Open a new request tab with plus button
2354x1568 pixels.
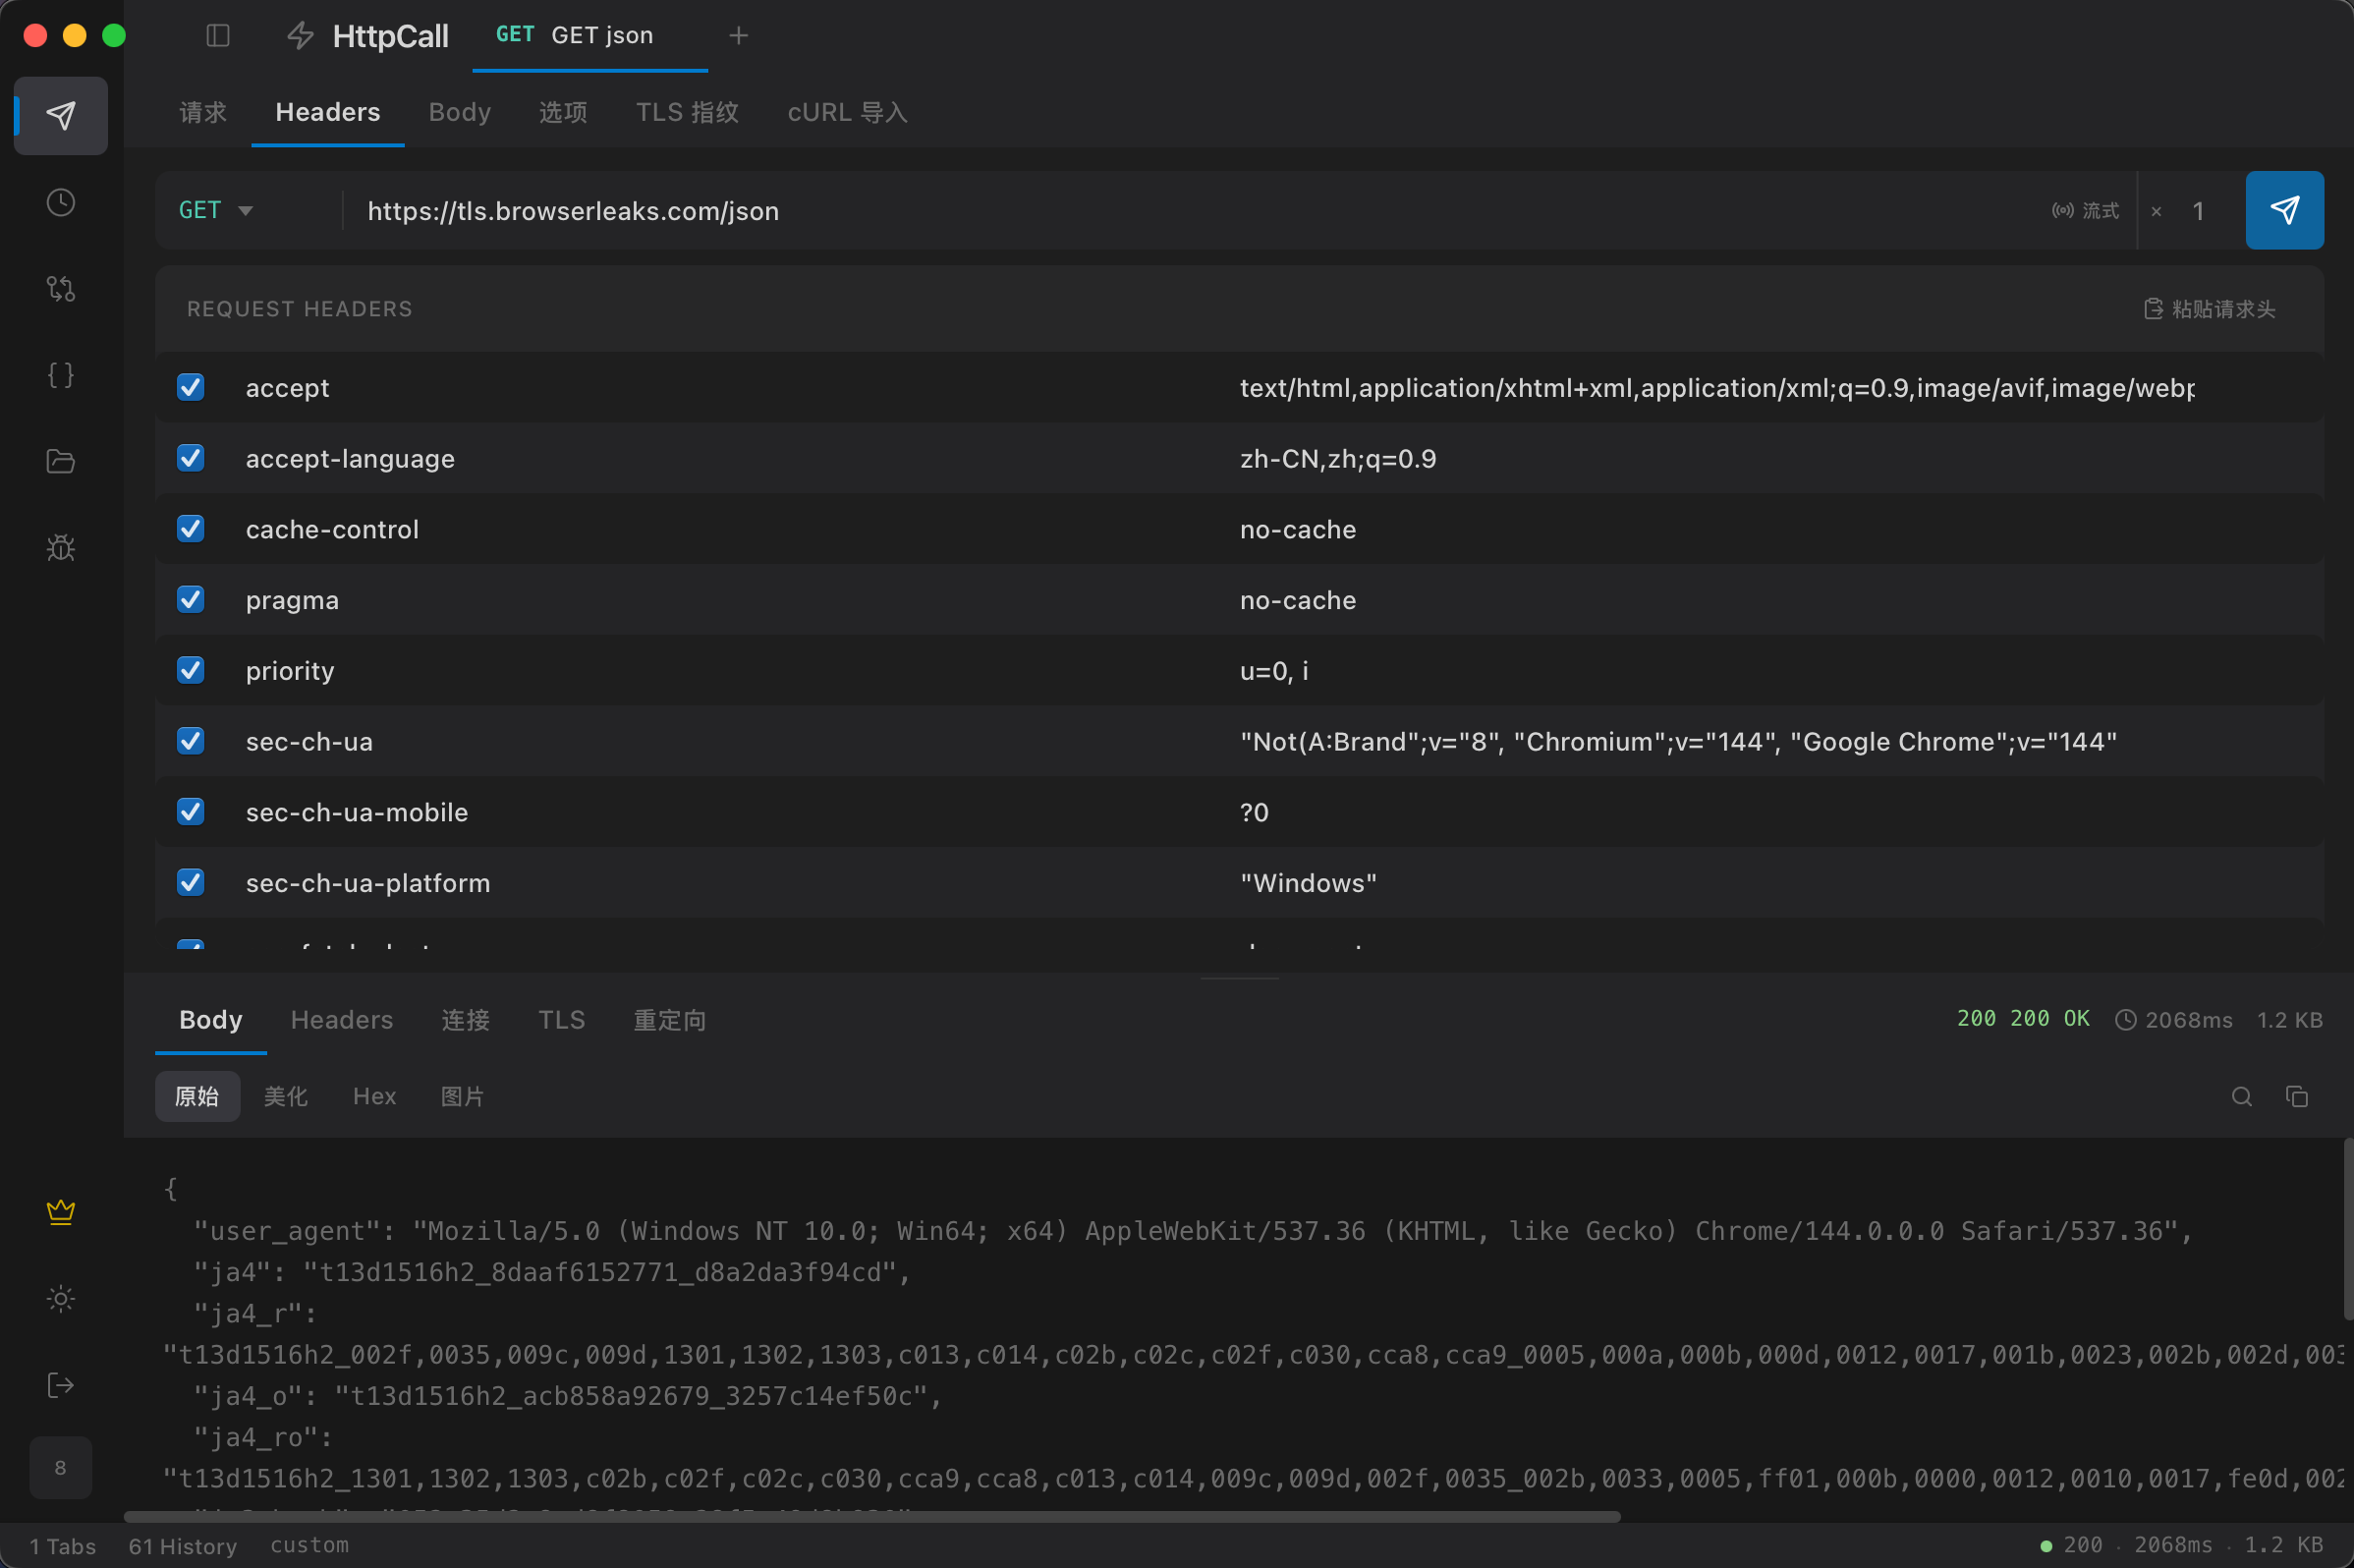pyautogui.click(x=738, y=35)
